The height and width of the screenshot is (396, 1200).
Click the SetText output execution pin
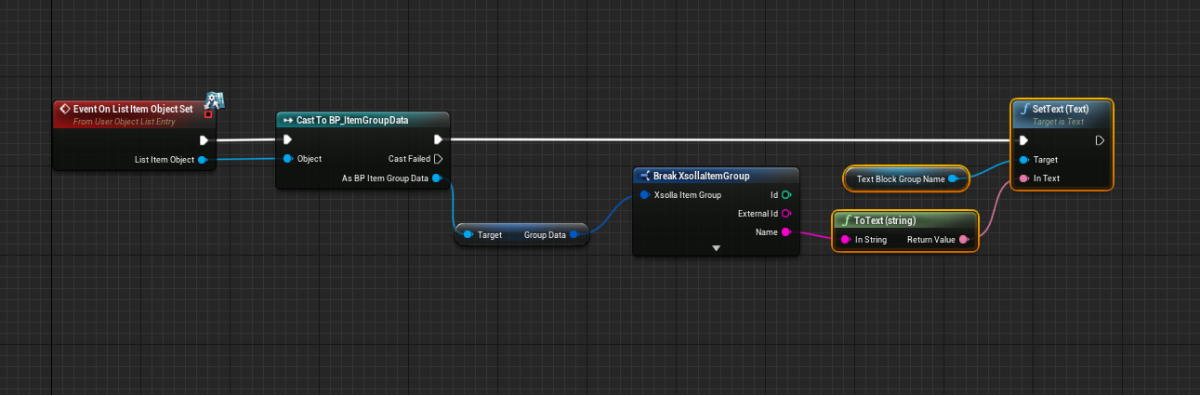pos(1099,140)
